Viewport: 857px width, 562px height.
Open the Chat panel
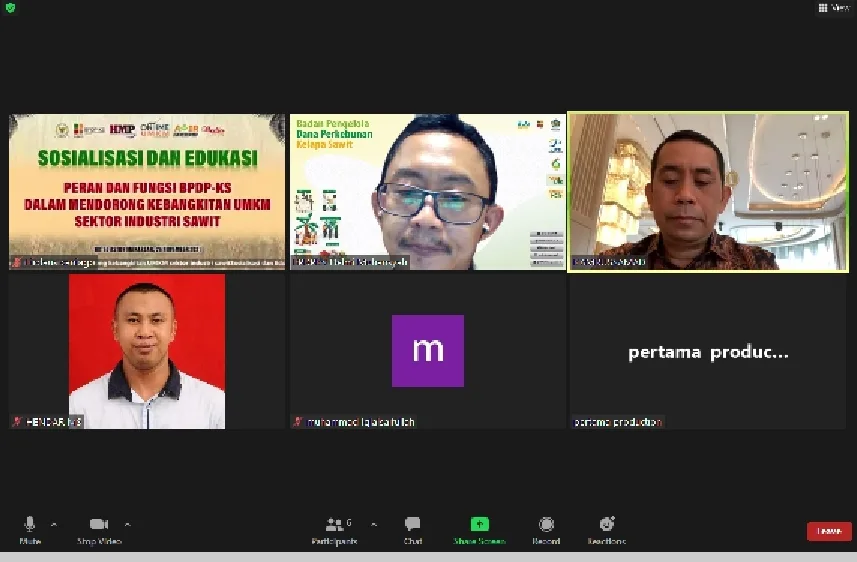[413, 530]
